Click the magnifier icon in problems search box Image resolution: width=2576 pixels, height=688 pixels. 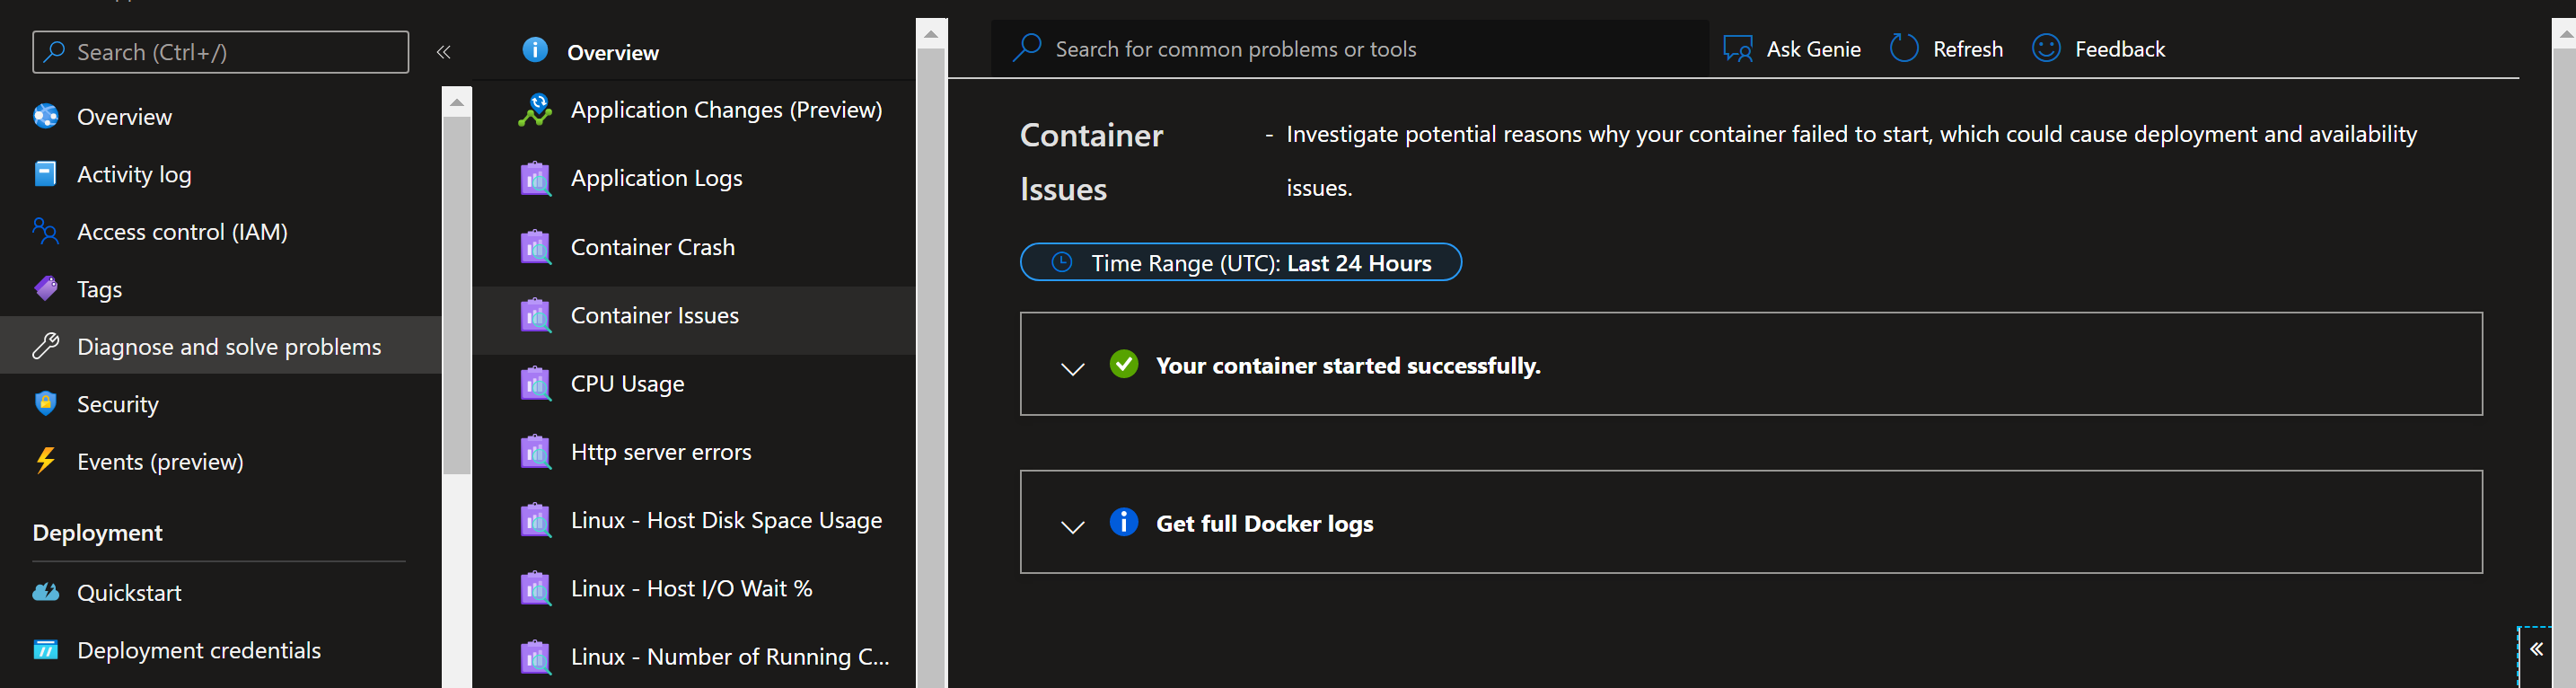click(x=1027, y=48)
